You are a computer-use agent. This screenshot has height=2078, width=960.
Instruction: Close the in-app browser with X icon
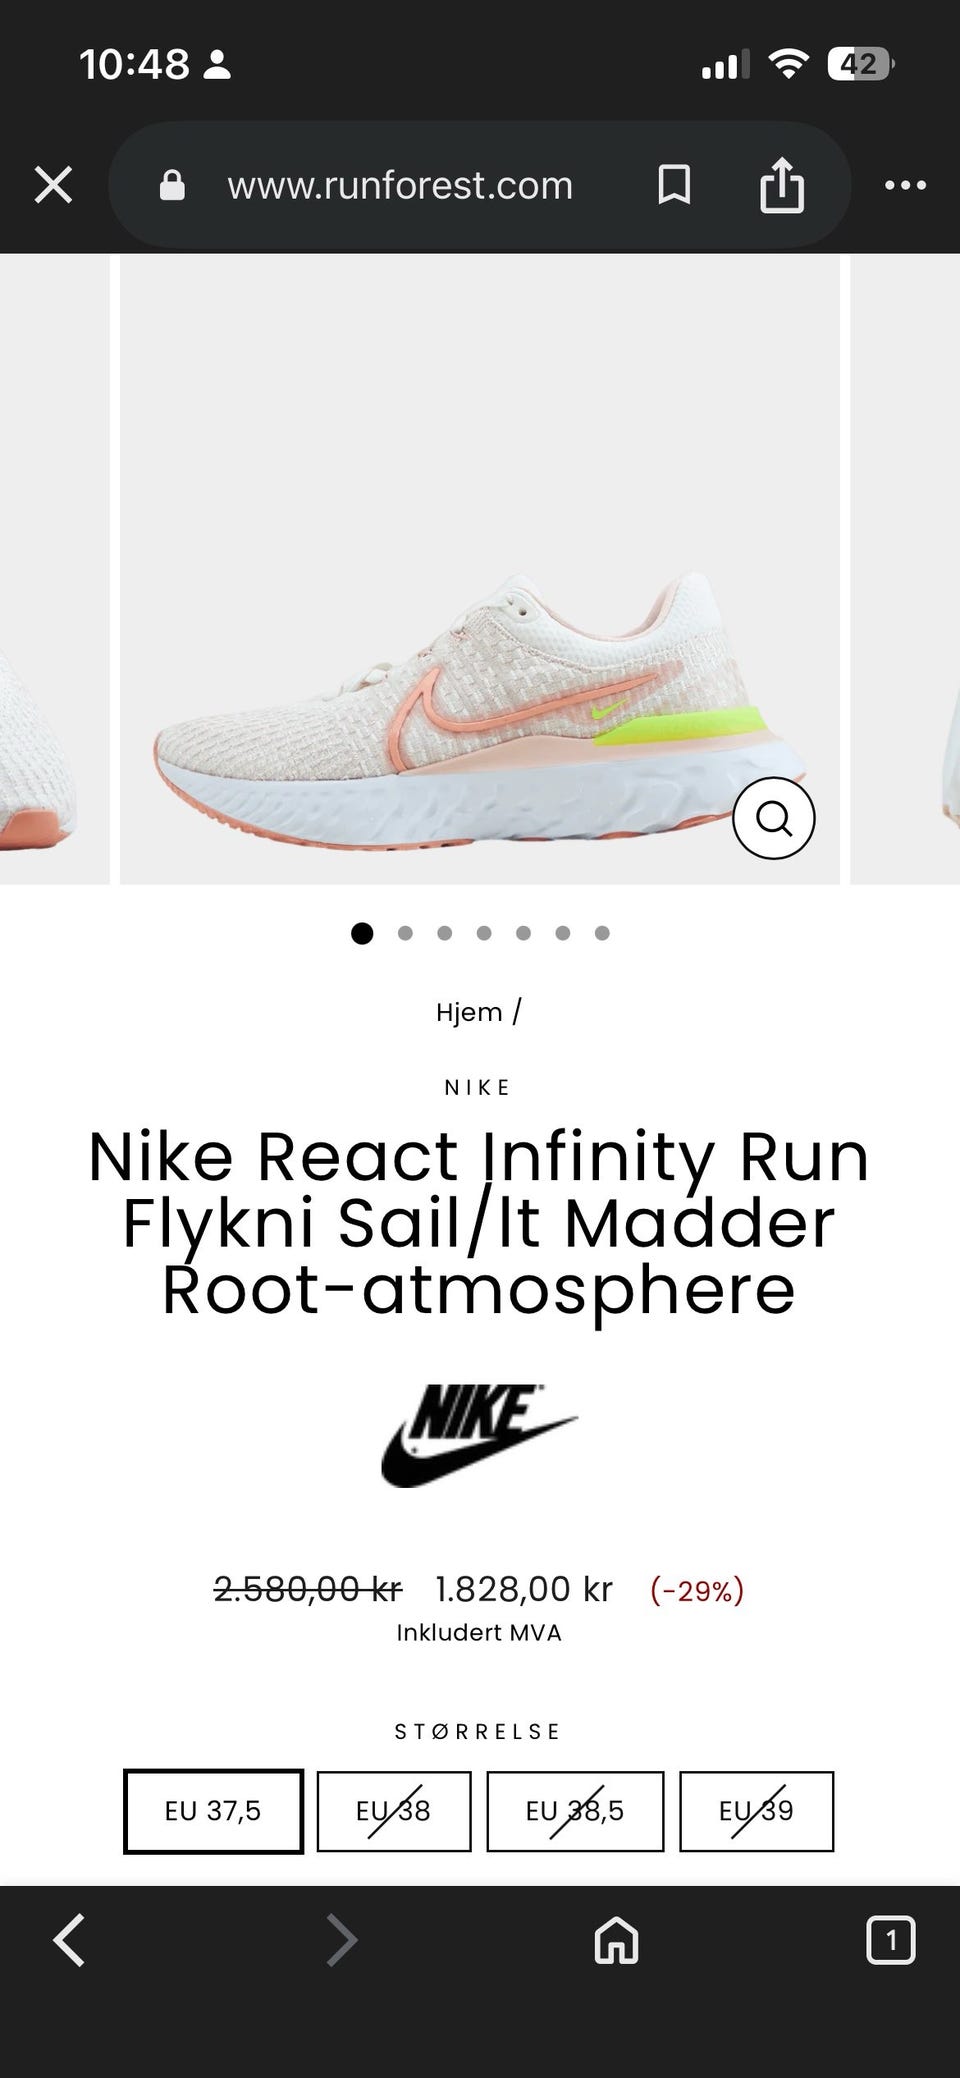point(53,185)
